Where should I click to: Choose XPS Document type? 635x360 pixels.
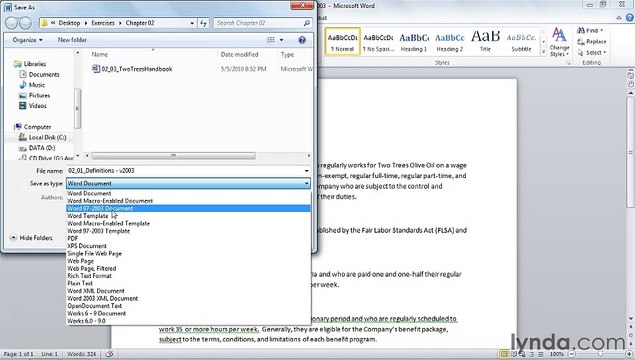[x=188, y=246]
